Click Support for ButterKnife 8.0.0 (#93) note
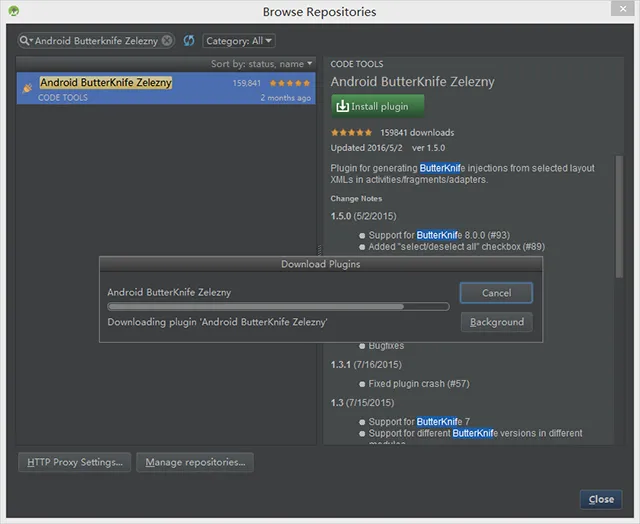The height and width of the screenshot is (524, 640). tap(439, 235)
